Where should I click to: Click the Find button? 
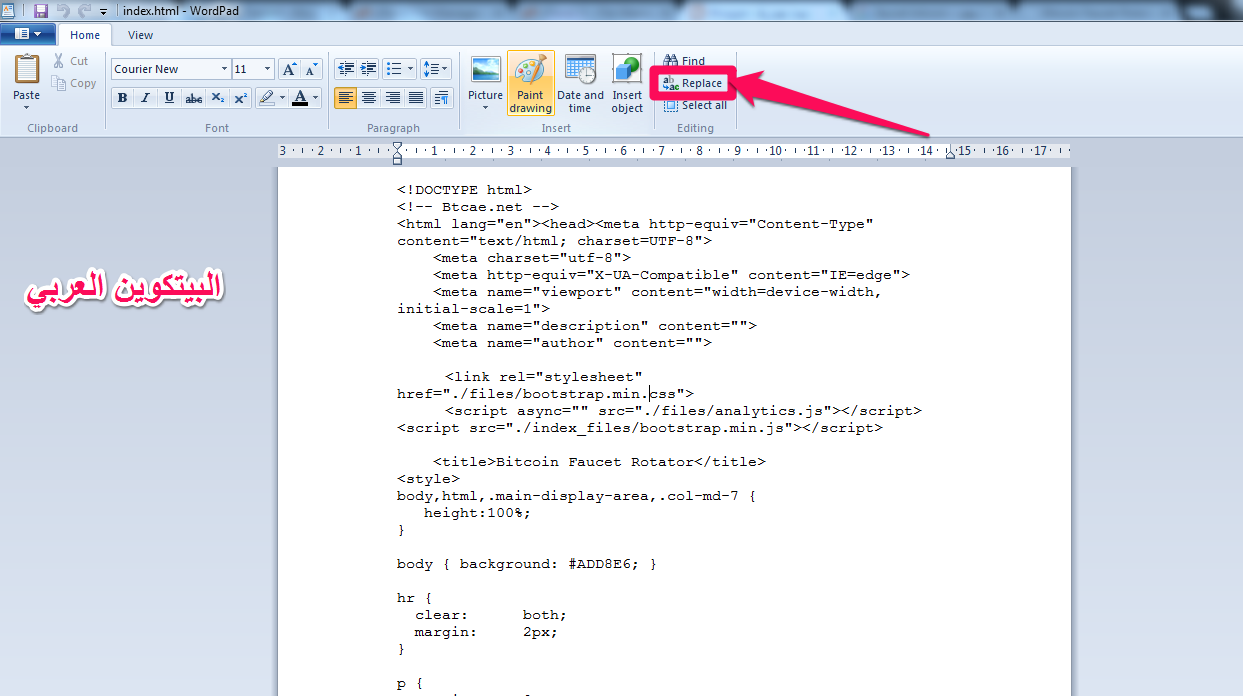[x=685, y=61]
